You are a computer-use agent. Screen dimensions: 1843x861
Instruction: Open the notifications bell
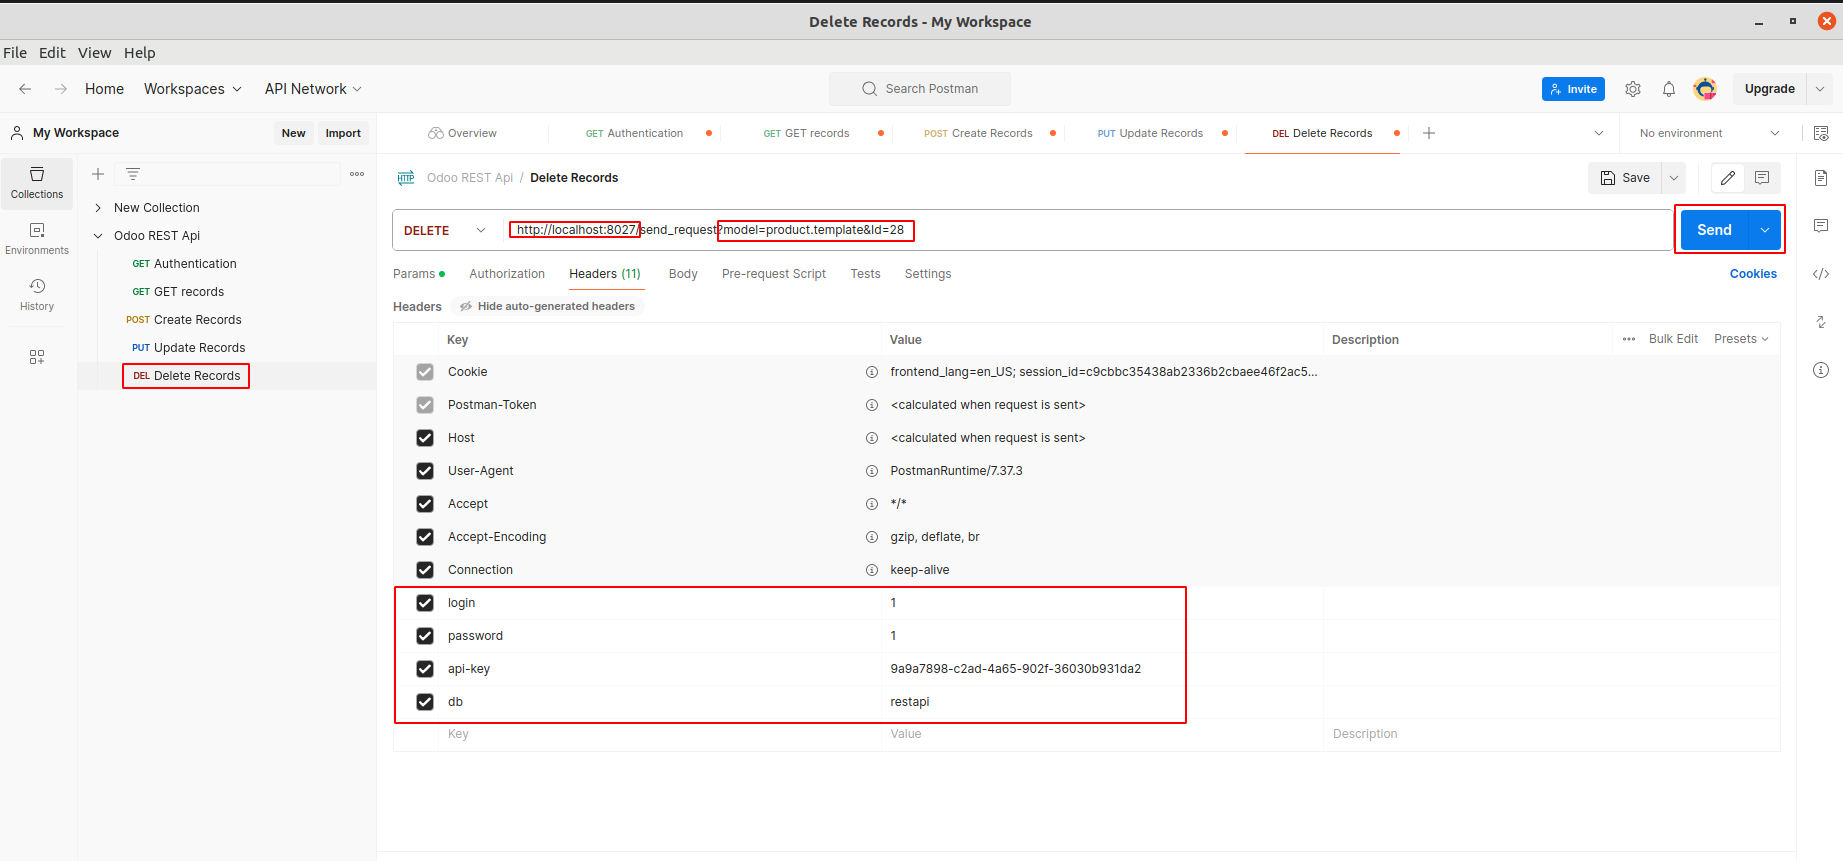[x=1669, y=89]
